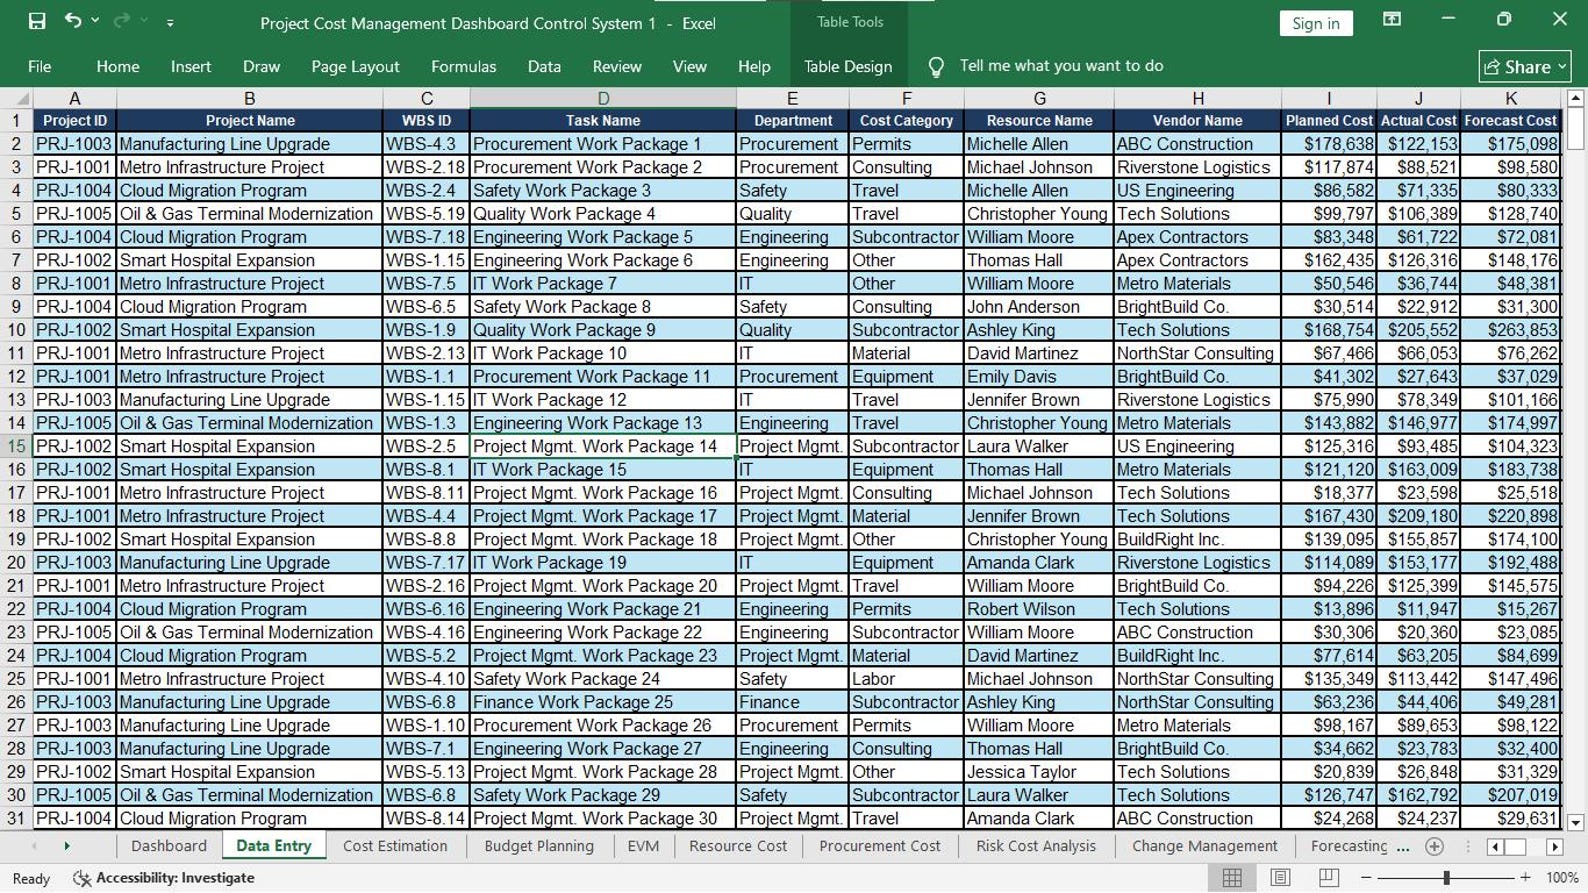
Task: Open the Change Management sheet tab
Action: pos(1205,846)
